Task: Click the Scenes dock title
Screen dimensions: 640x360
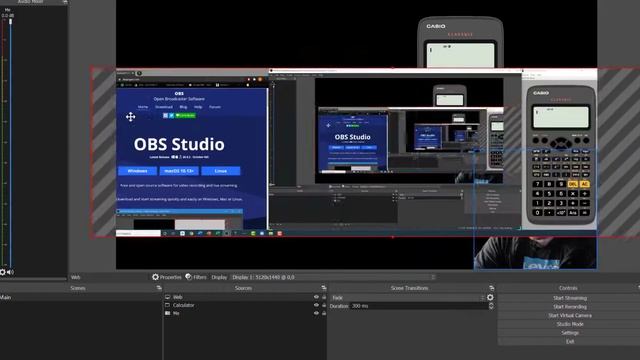Action: click(x=78, y=288)
